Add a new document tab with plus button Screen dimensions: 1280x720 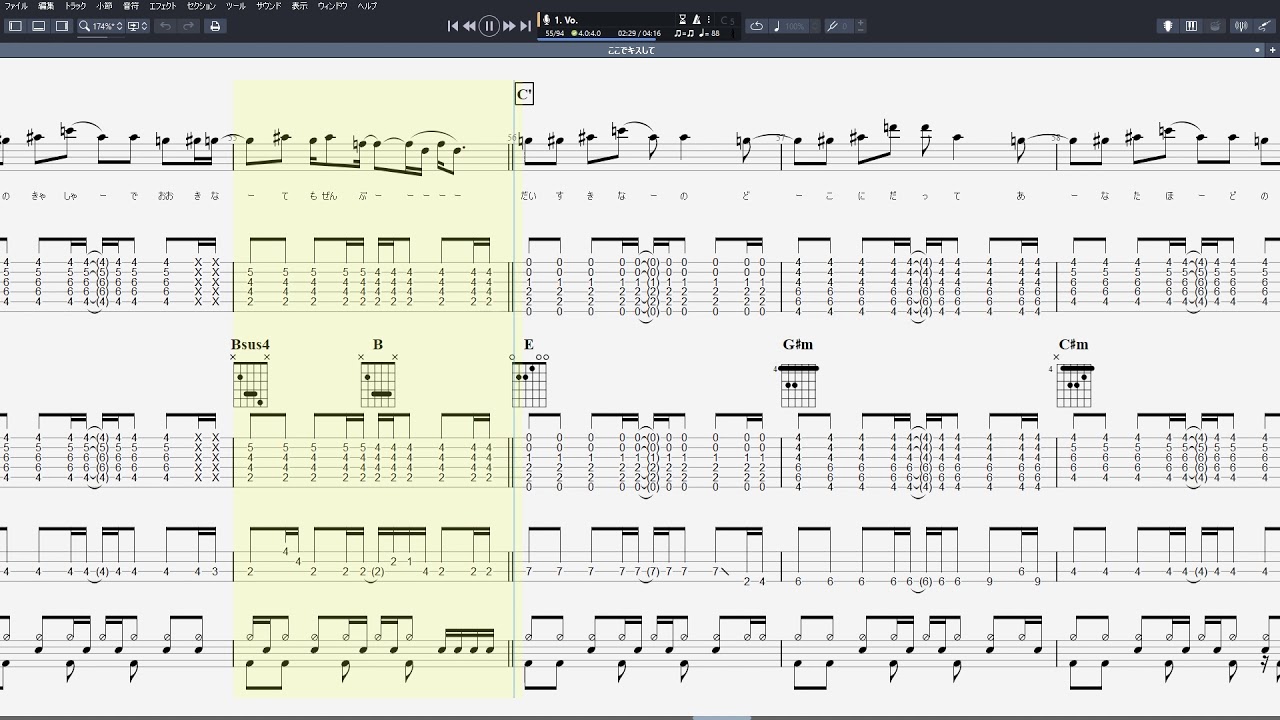[x=1270, y=50]
